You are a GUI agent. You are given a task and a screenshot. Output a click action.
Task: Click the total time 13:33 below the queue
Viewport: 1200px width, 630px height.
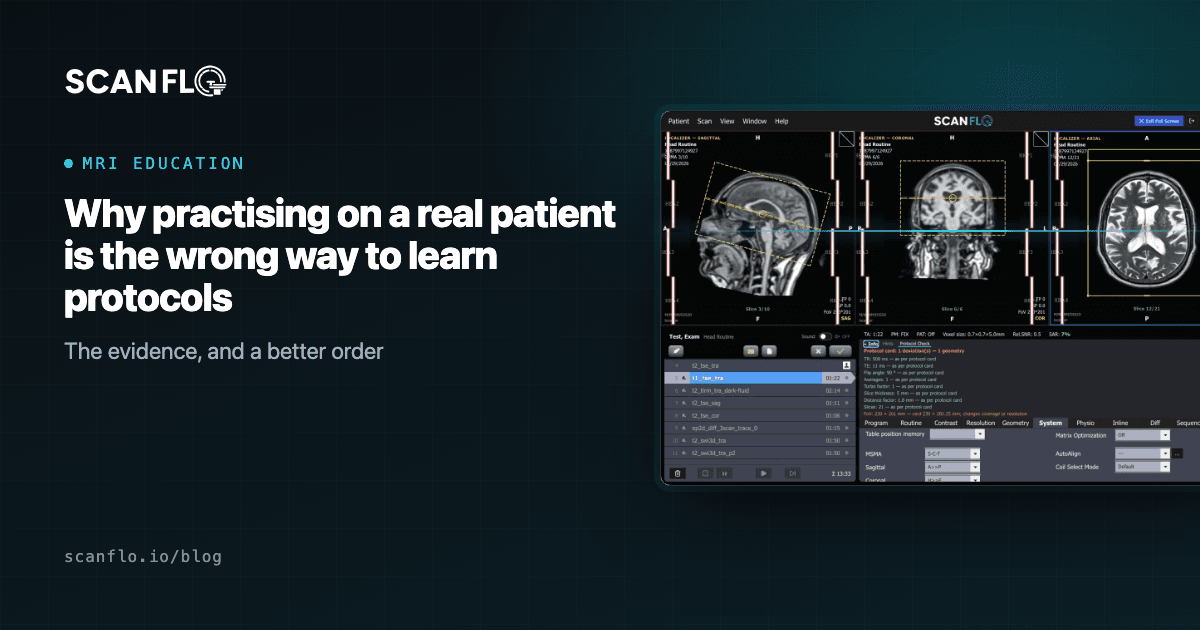(x=841, y=473)
